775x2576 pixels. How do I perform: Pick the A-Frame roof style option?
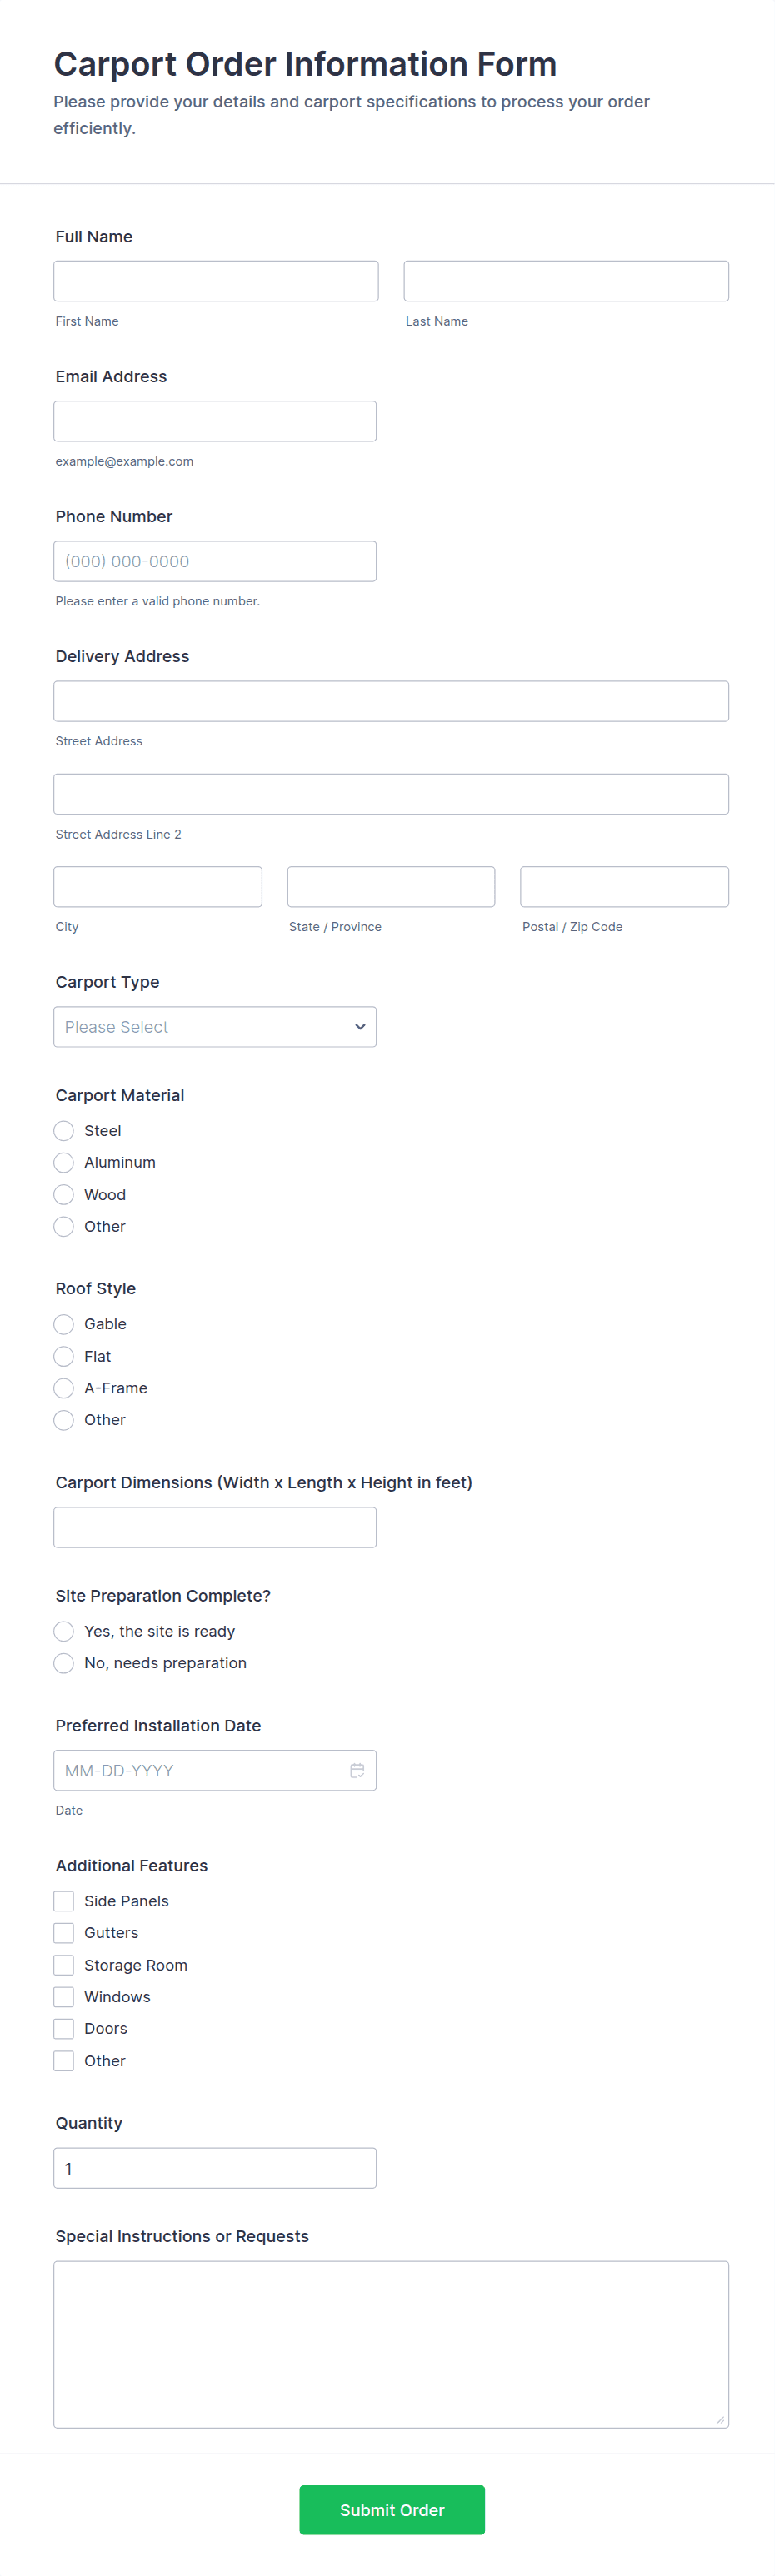pos(64,1388)
